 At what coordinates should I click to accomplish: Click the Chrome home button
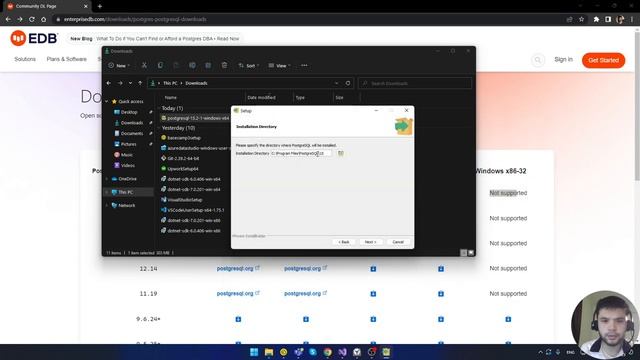click(x=43, y=19)
